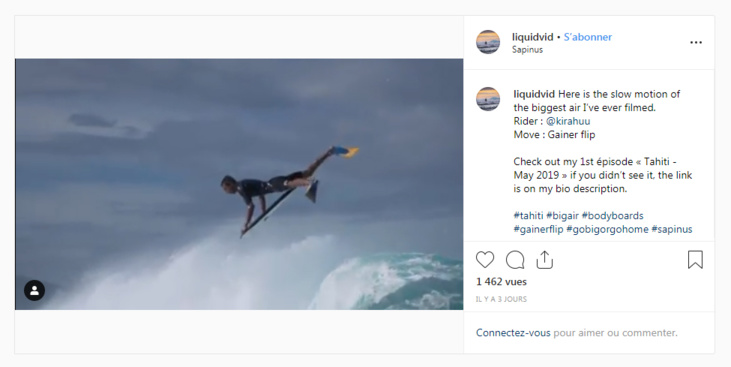Visit the @kirahuu rider profile
The height and width of the screenshot is (367, 731).
(568, 121)
